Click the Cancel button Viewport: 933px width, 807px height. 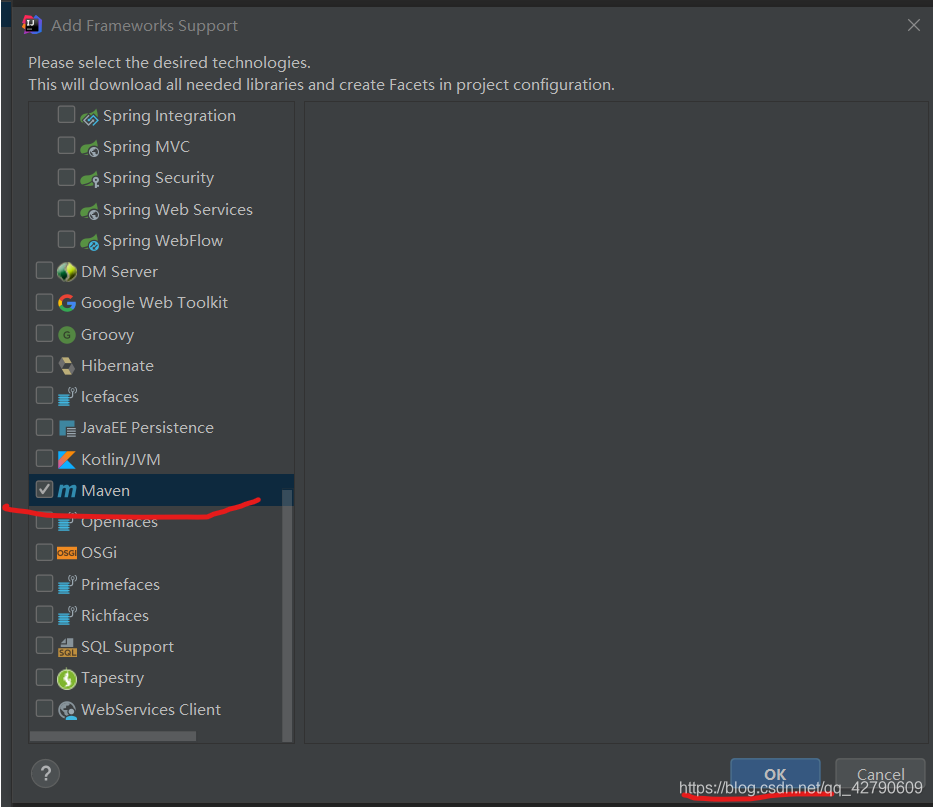(x=880, y=774)
